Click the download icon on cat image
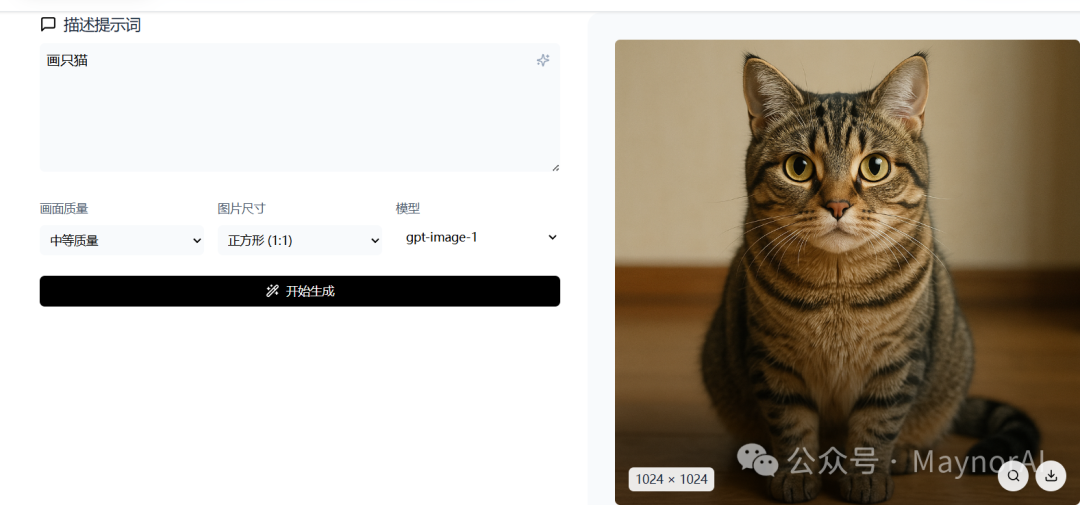 tap(1051, 475)
